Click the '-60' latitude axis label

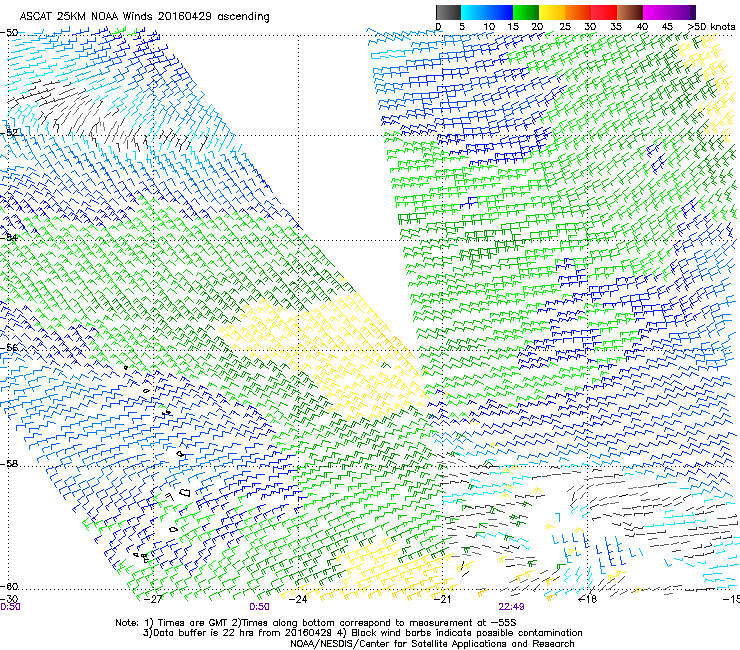[x=9, y=586]
